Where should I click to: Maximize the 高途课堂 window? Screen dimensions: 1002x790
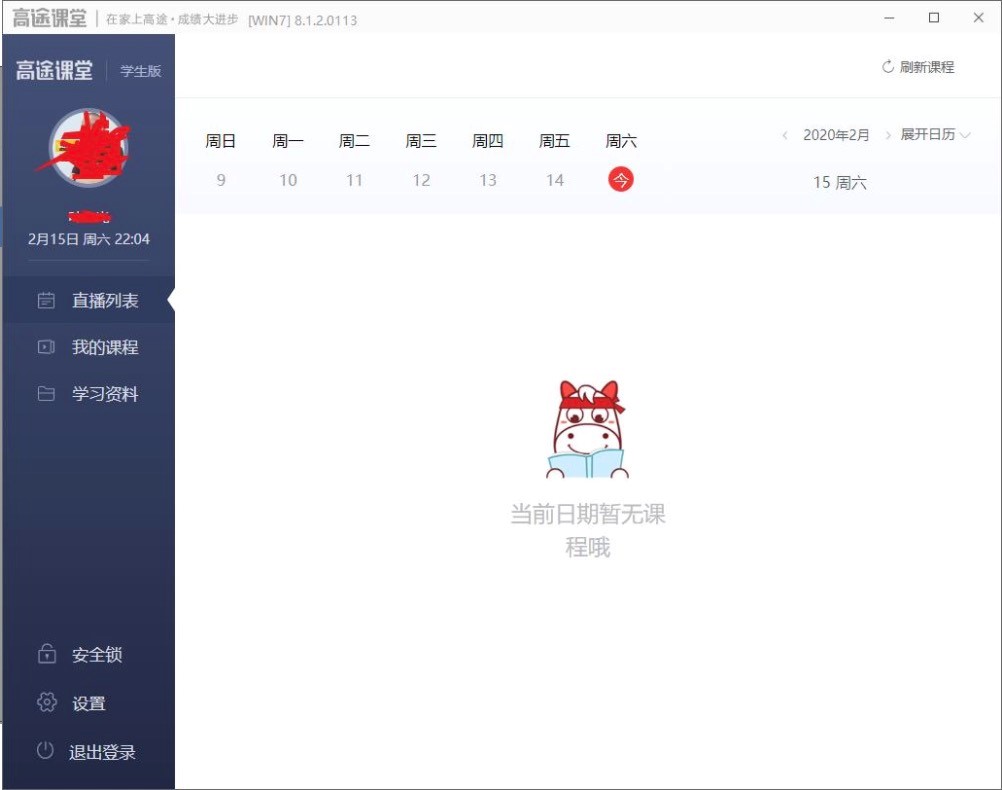934,18
